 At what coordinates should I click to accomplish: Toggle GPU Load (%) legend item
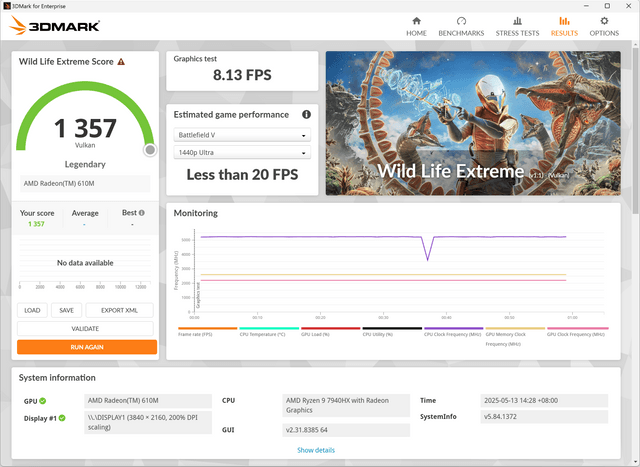[x=331, y=331]
